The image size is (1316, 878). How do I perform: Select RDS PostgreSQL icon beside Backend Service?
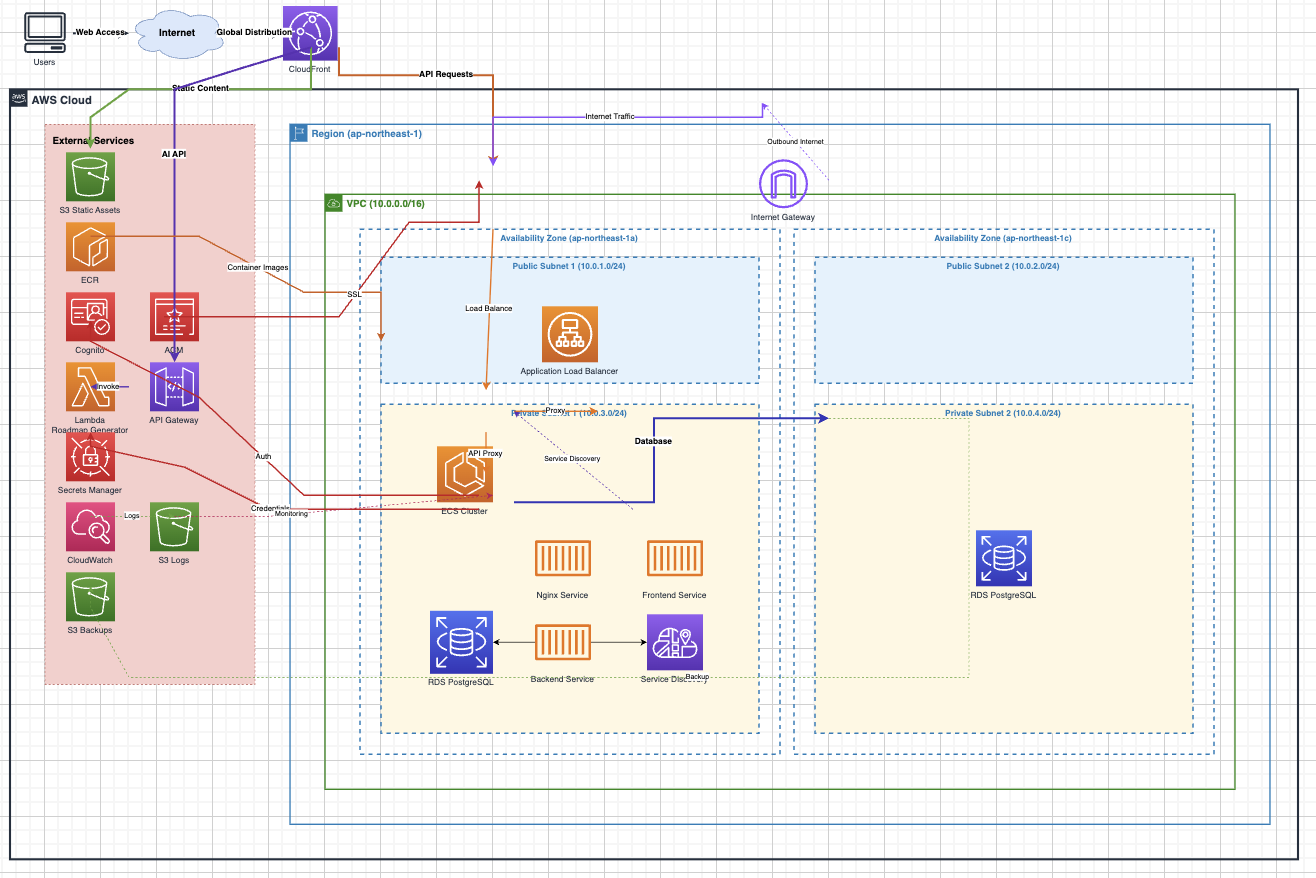460,642
